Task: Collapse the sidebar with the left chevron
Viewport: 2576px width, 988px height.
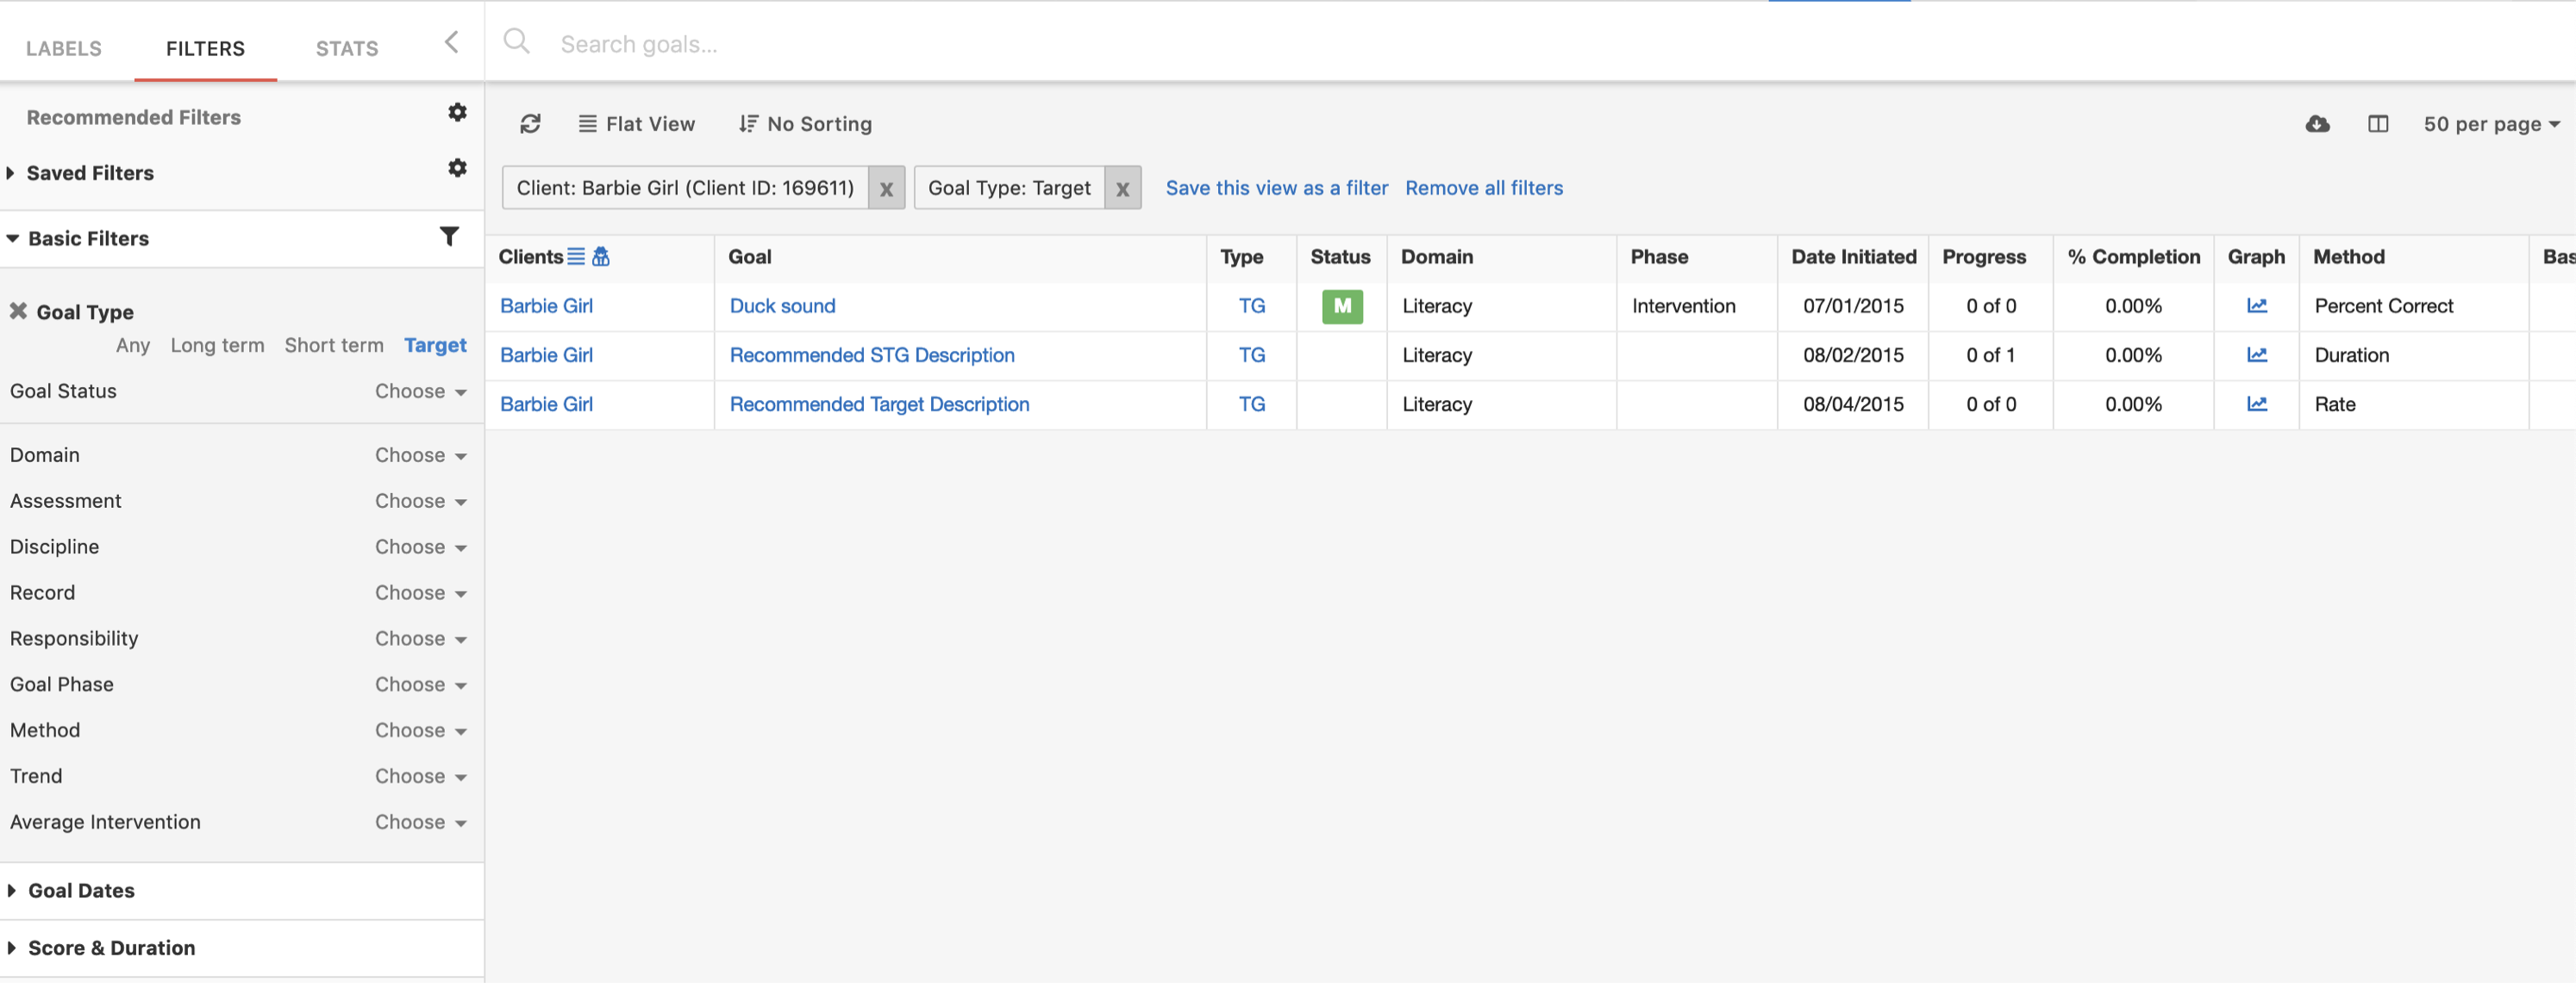Action: tap(451, 42)
